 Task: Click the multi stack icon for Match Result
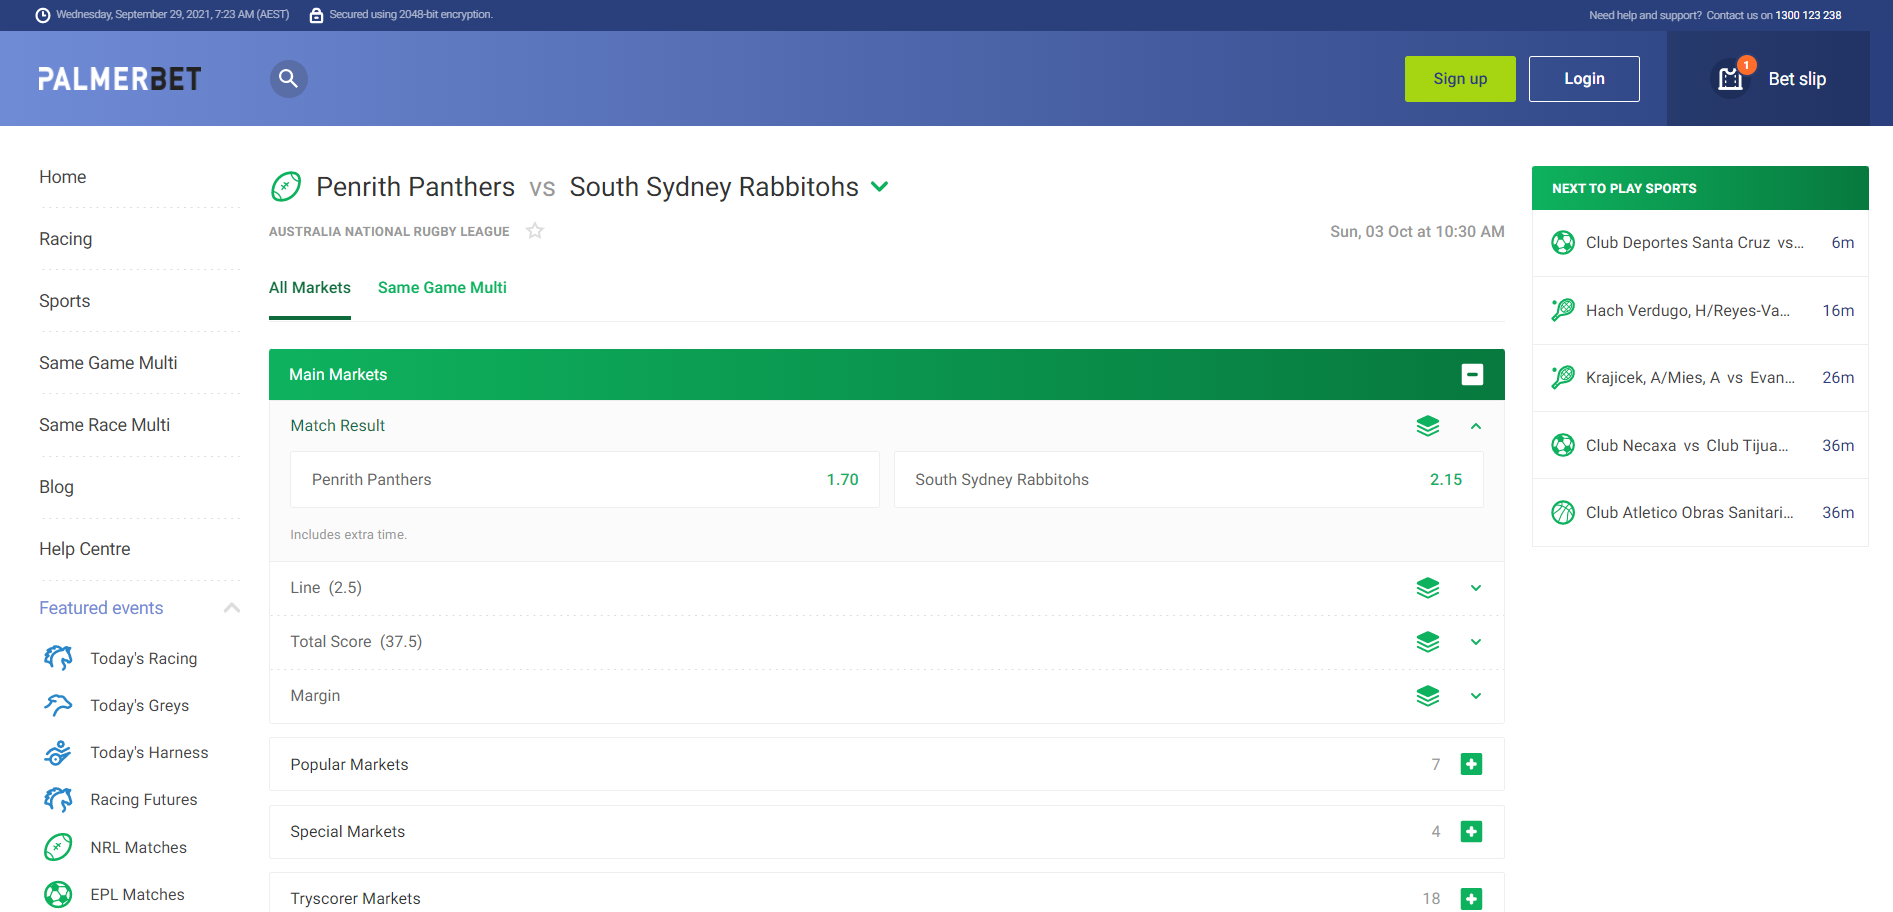coord(1428,426)
